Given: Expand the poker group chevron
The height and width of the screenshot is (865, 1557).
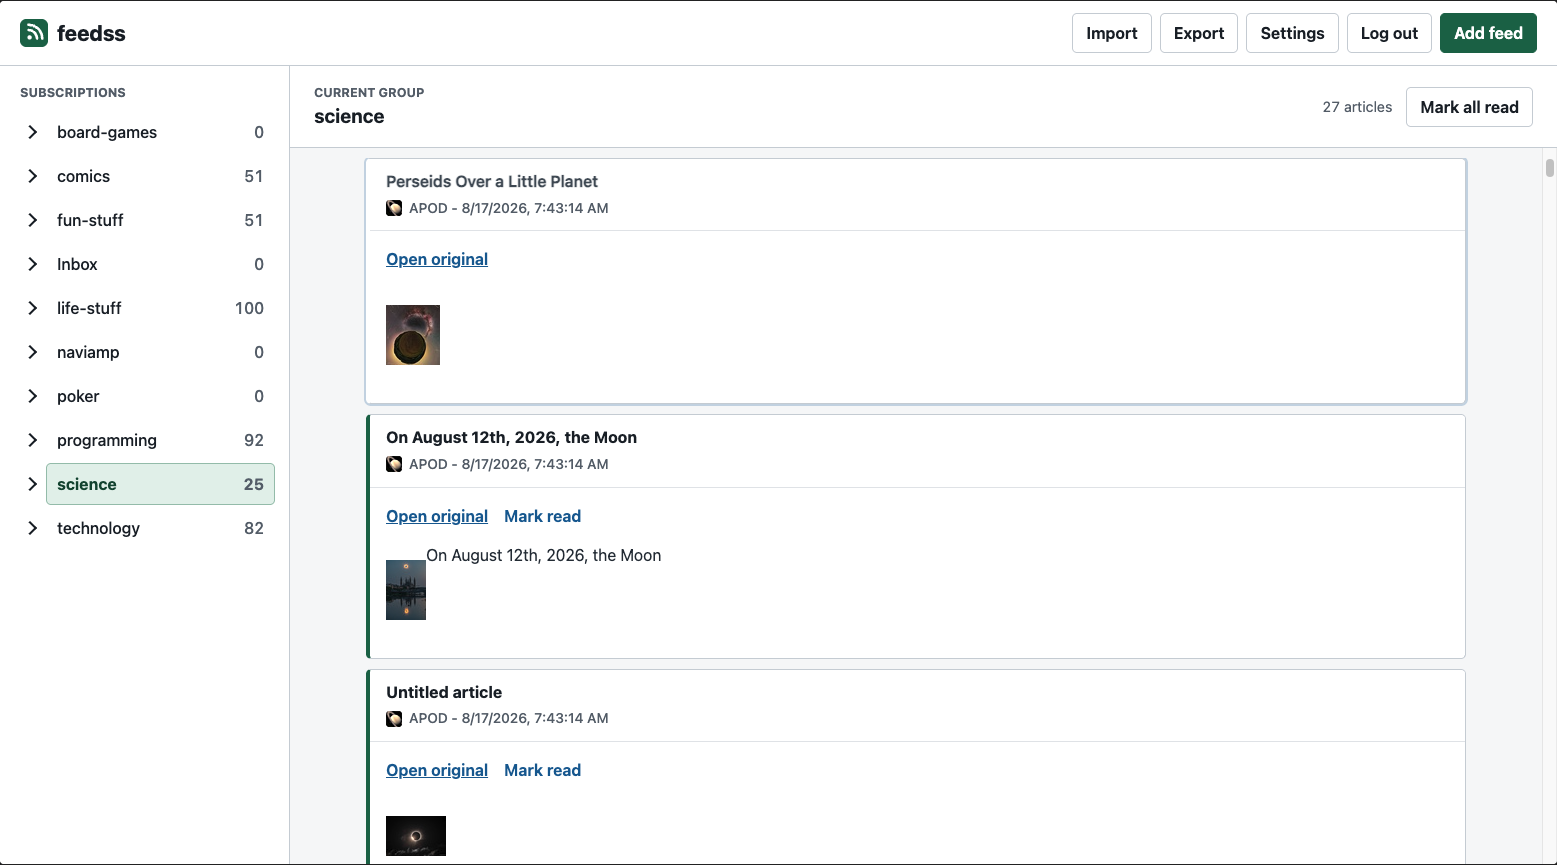Looking at the screenshot, I should pyautogui.click(x=33, y=396).
